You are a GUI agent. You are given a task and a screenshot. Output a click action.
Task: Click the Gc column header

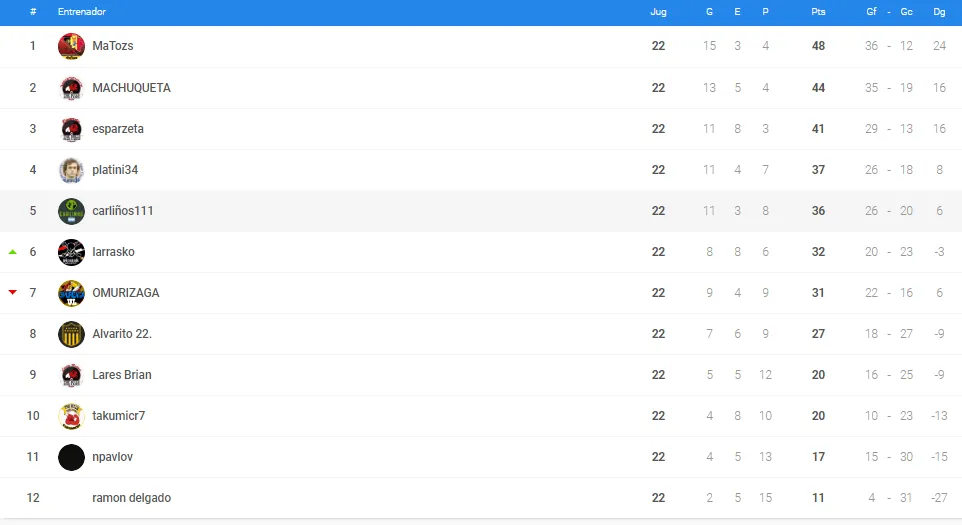(x=906, y=12)
